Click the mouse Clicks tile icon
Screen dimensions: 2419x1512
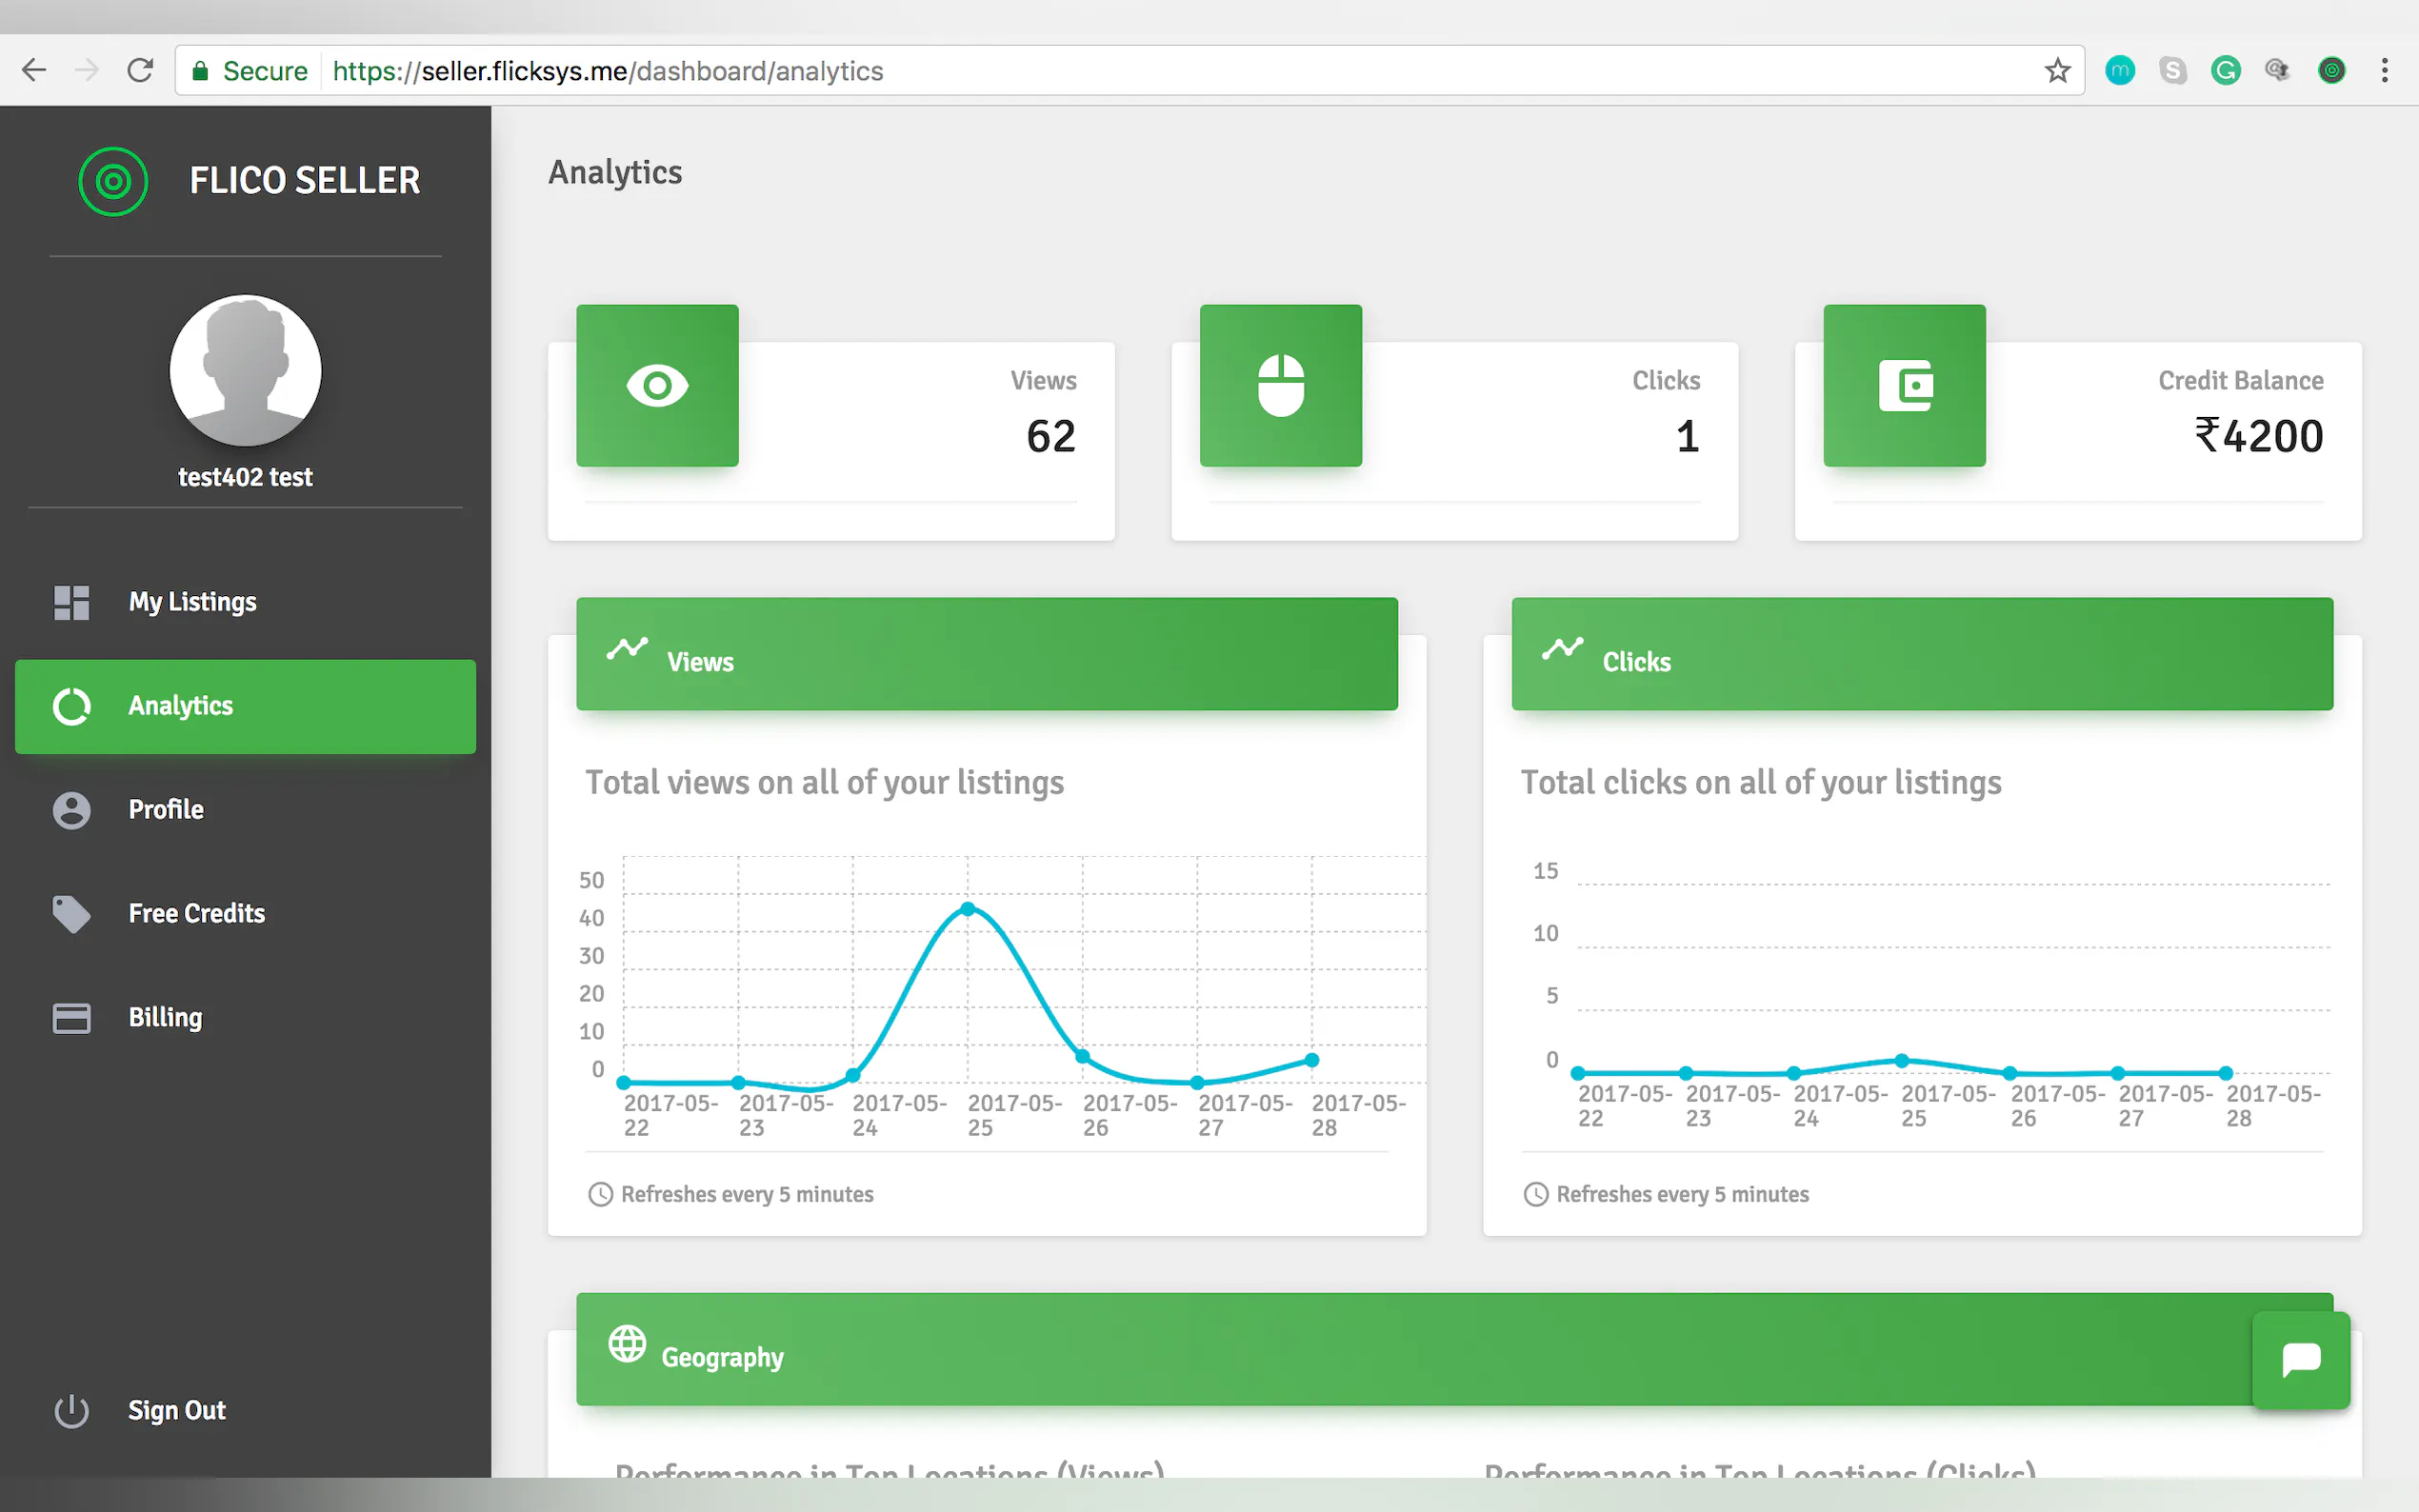(x=1280, y=385)
